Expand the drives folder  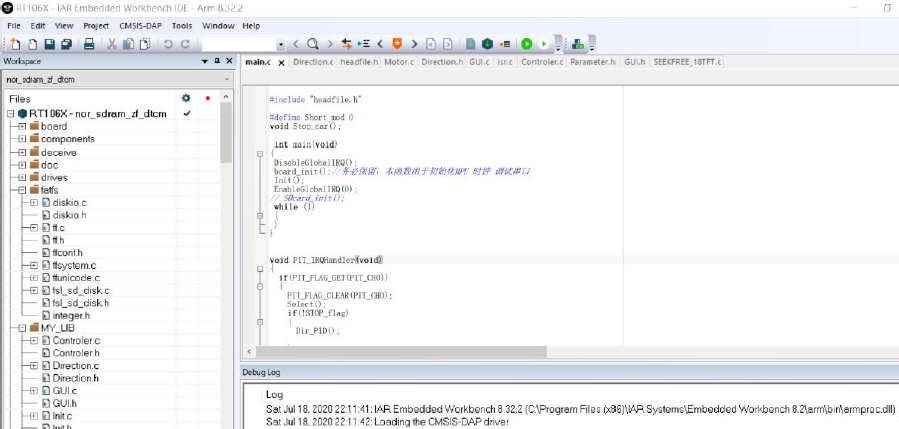pyautogui.click(x=22, y=177)
